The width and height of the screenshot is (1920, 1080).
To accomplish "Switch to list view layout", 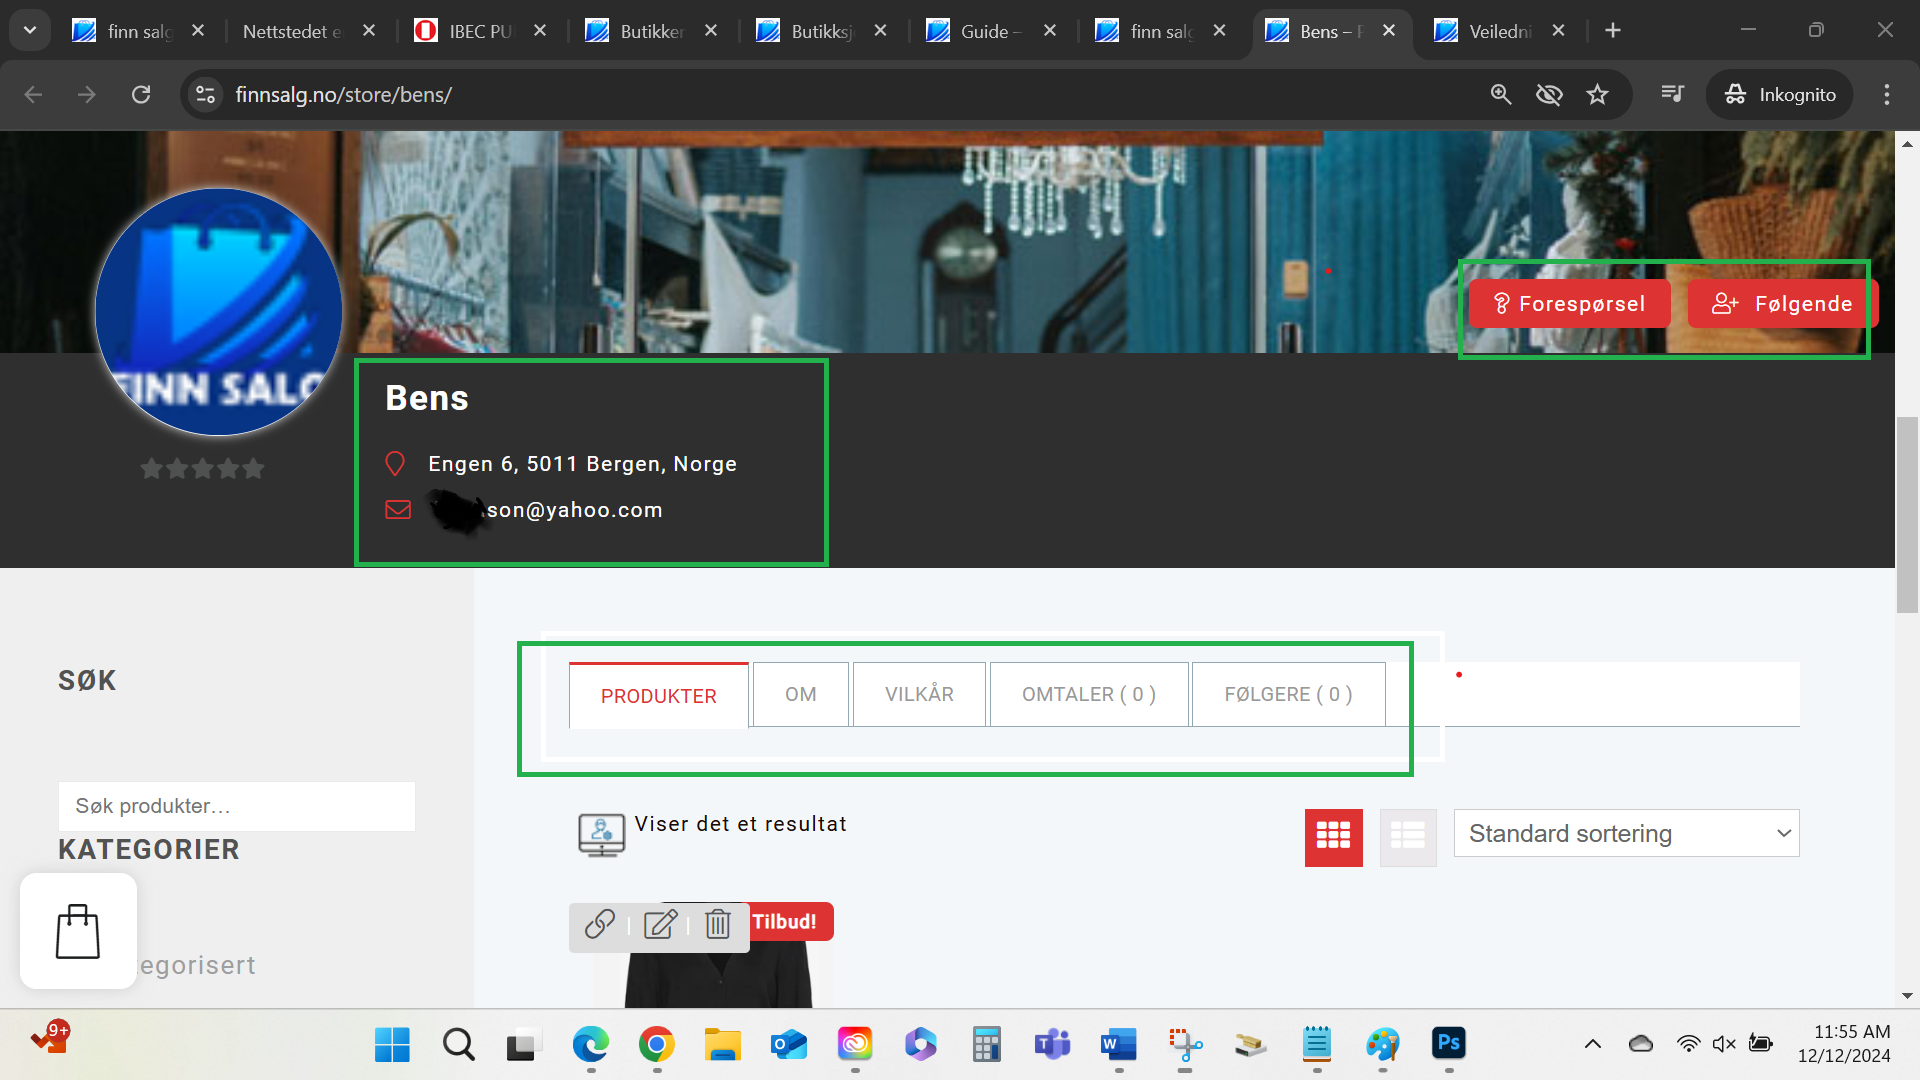I will 1407,836.
